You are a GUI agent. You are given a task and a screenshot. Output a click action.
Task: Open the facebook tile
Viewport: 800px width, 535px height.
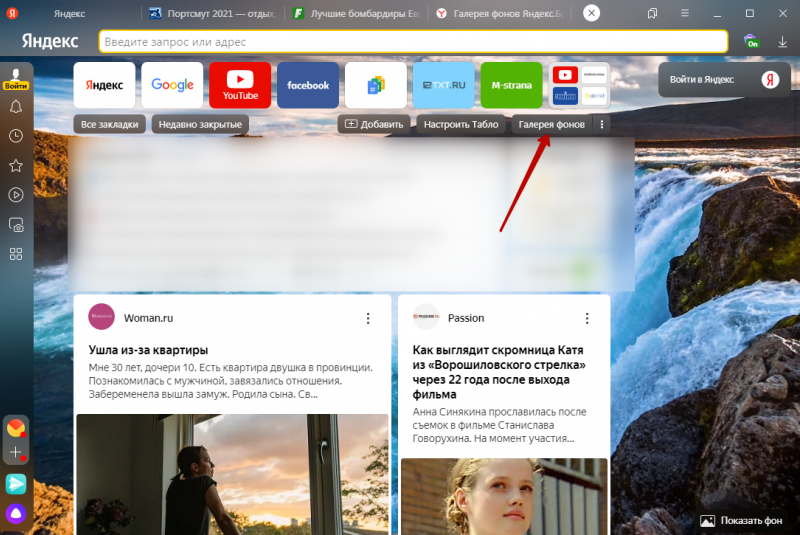coord(308,85)
